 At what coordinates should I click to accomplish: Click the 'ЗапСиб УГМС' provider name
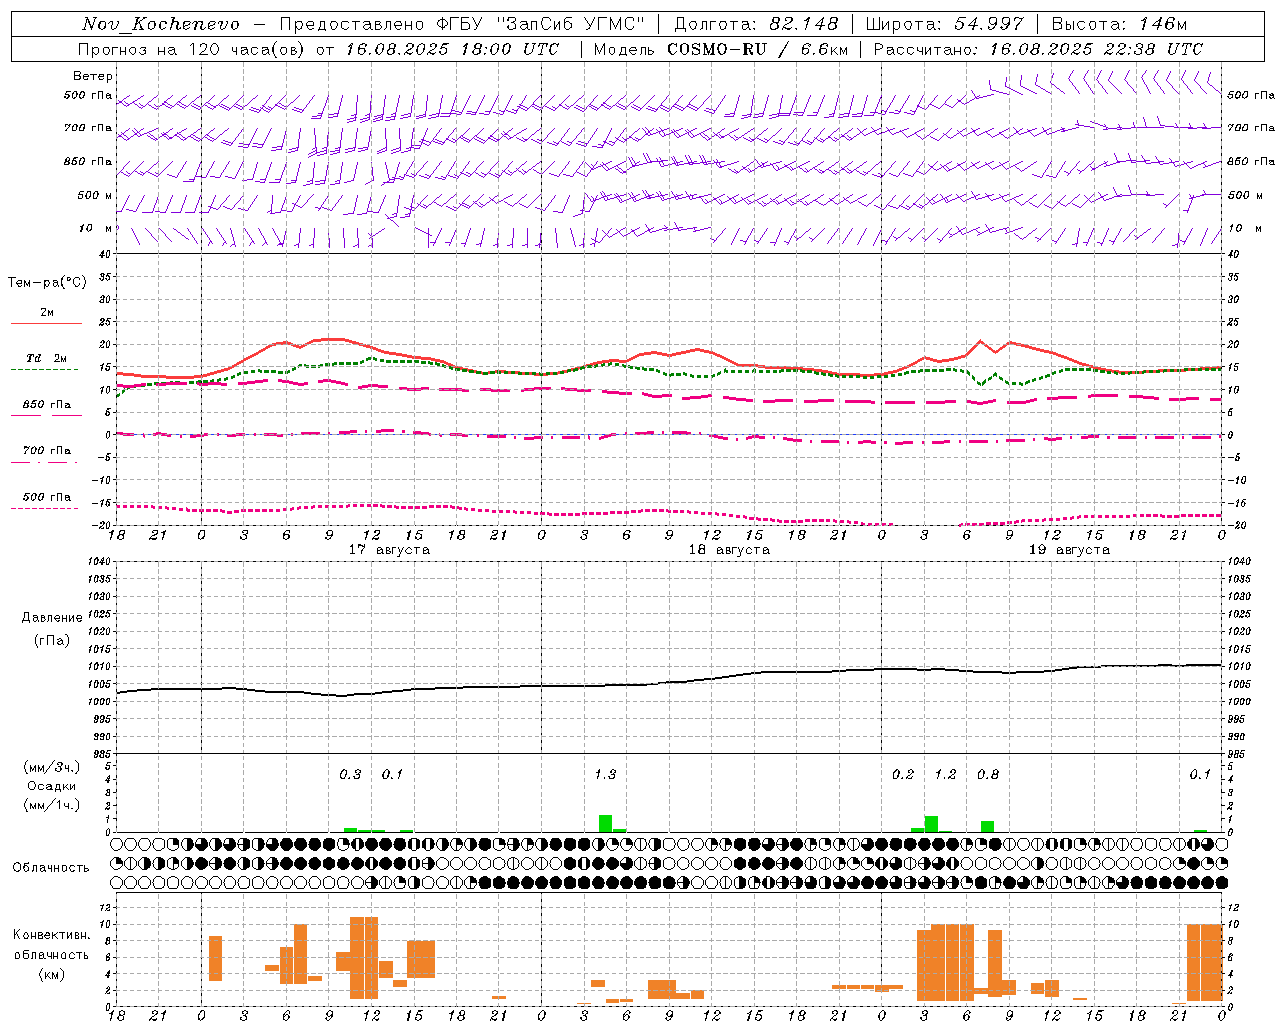(571, 24)
